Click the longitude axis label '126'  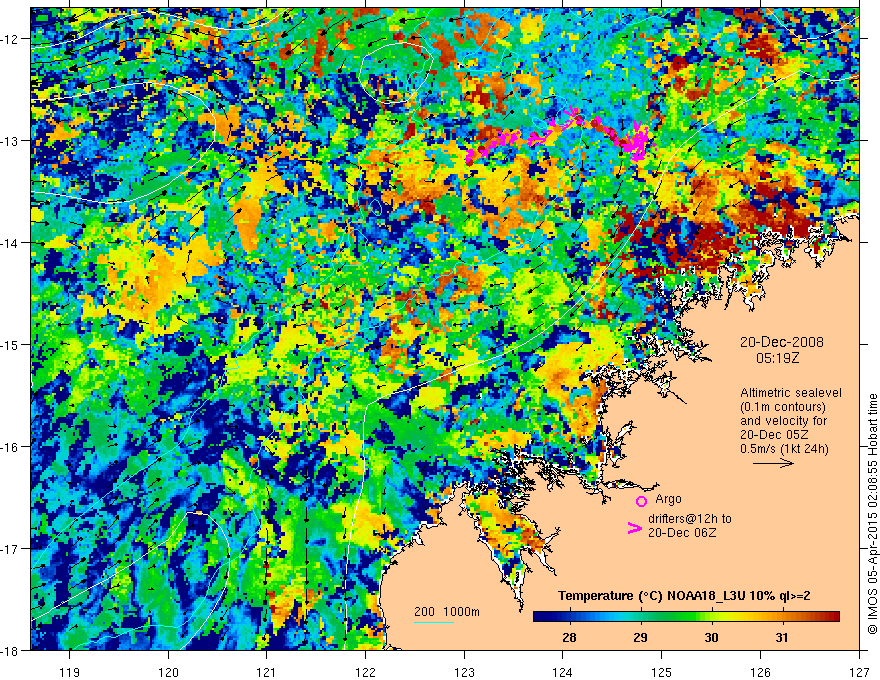[760, 673]
